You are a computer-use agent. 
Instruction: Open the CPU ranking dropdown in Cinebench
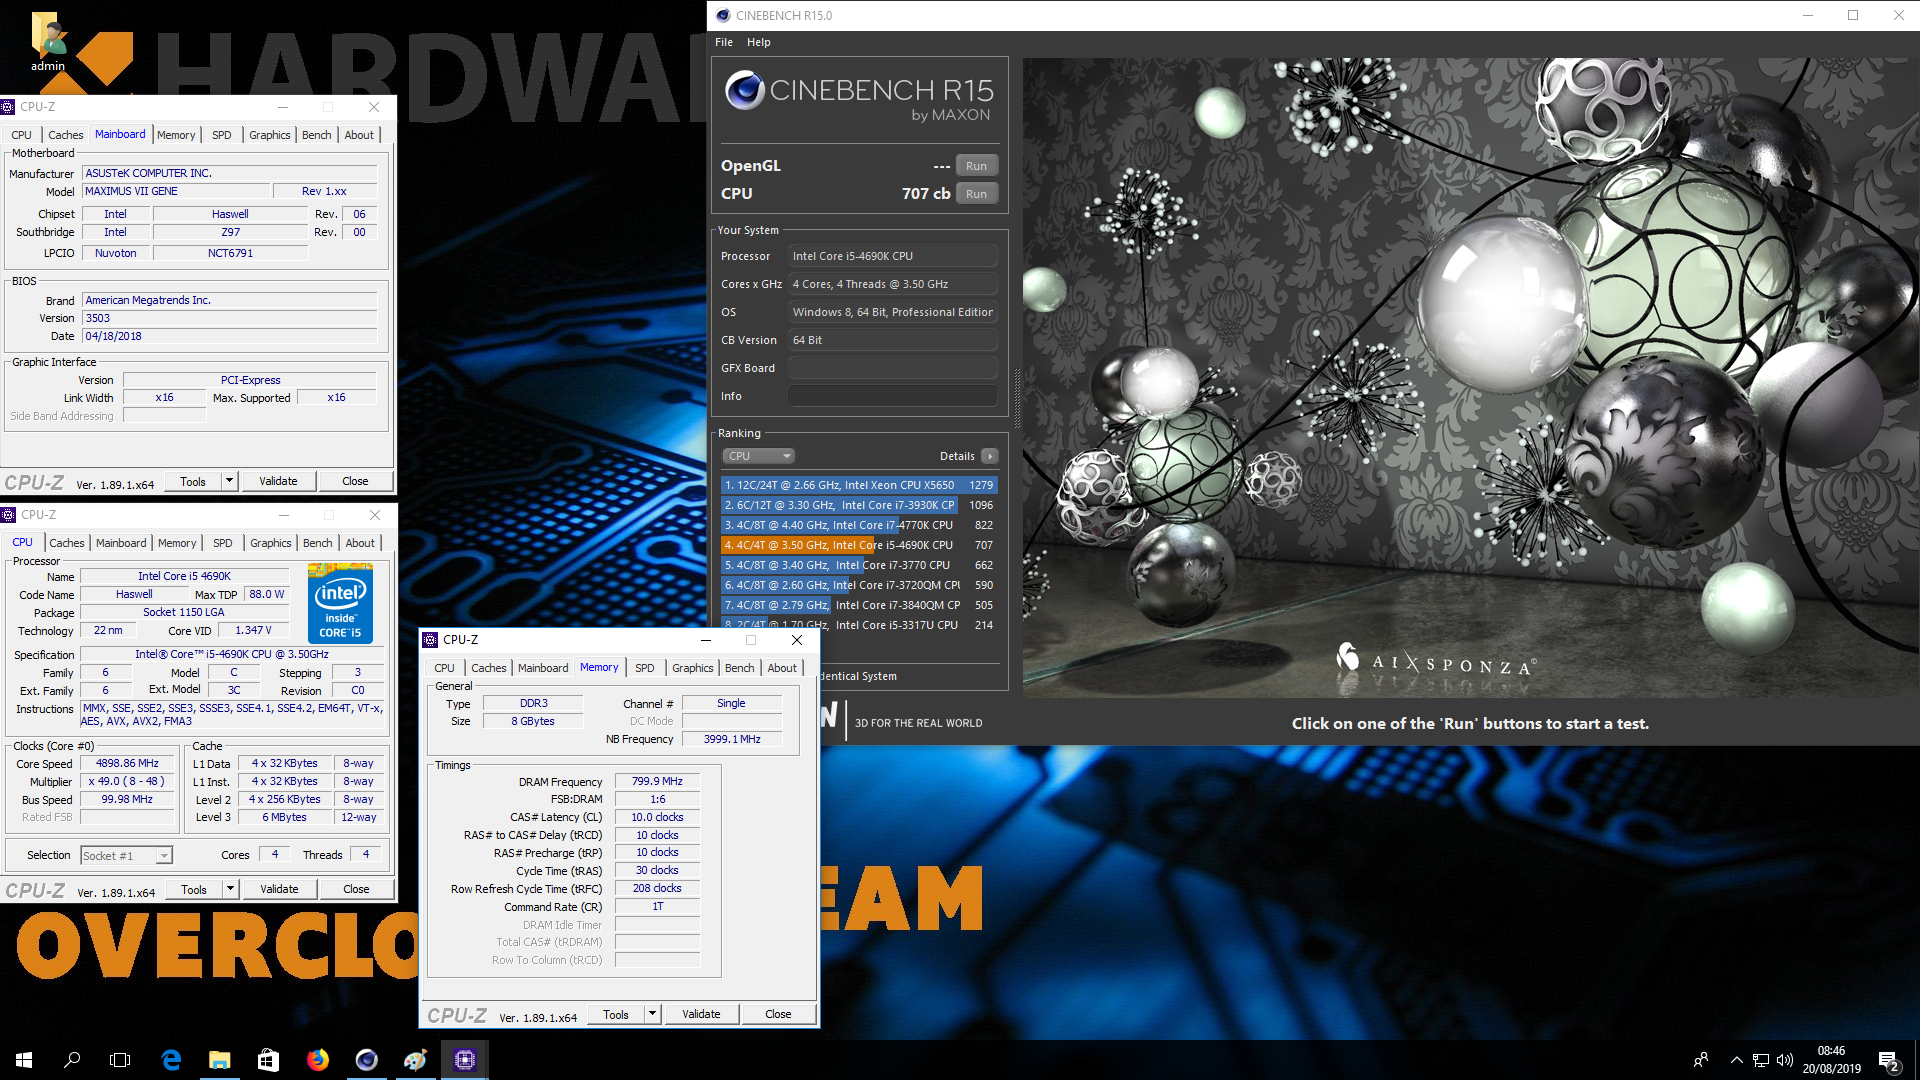[x=758, y=456]
